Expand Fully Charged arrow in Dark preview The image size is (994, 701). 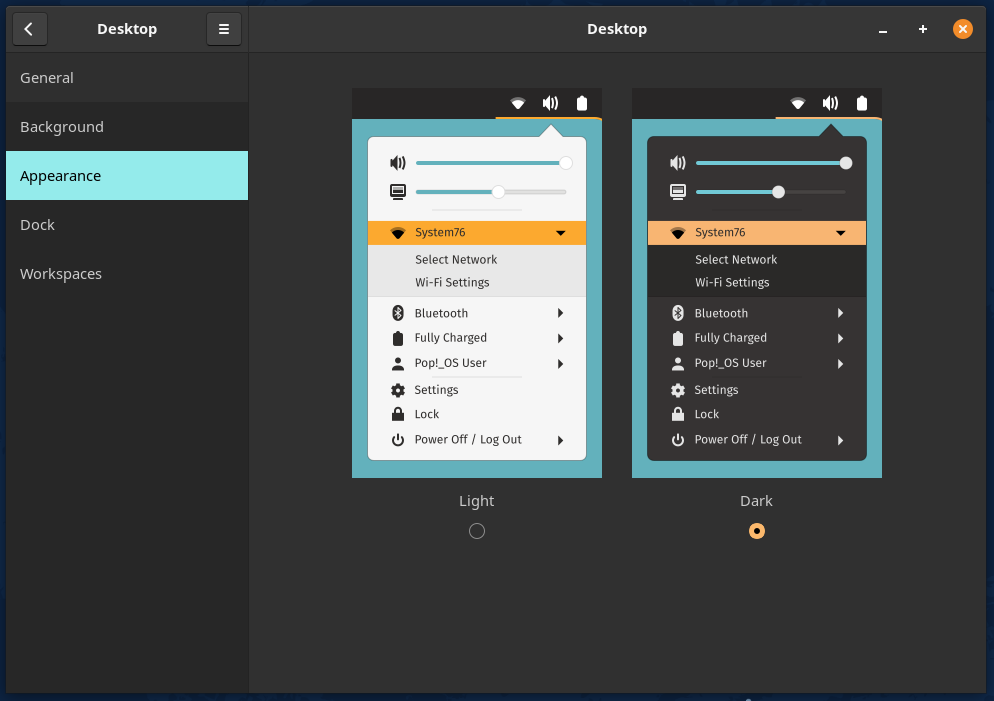841,338
